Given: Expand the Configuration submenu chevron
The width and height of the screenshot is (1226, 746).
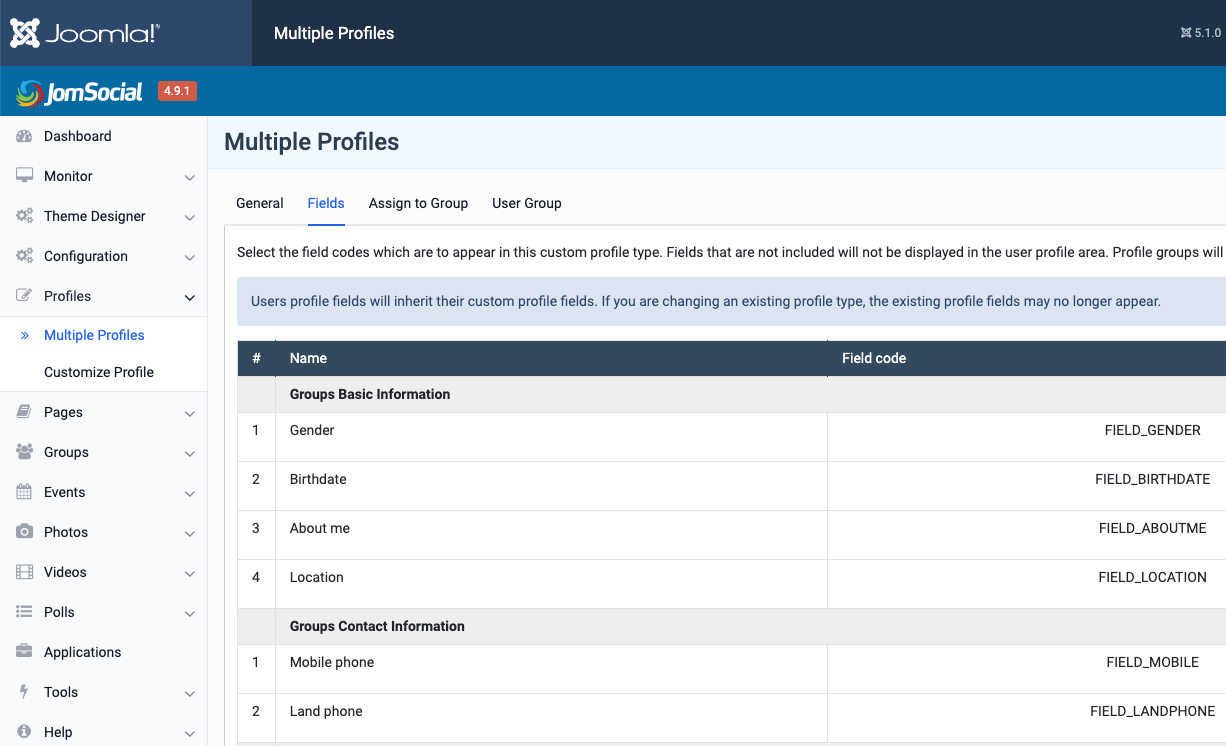Looking at the screenshot, I should [x=190, y=257].
